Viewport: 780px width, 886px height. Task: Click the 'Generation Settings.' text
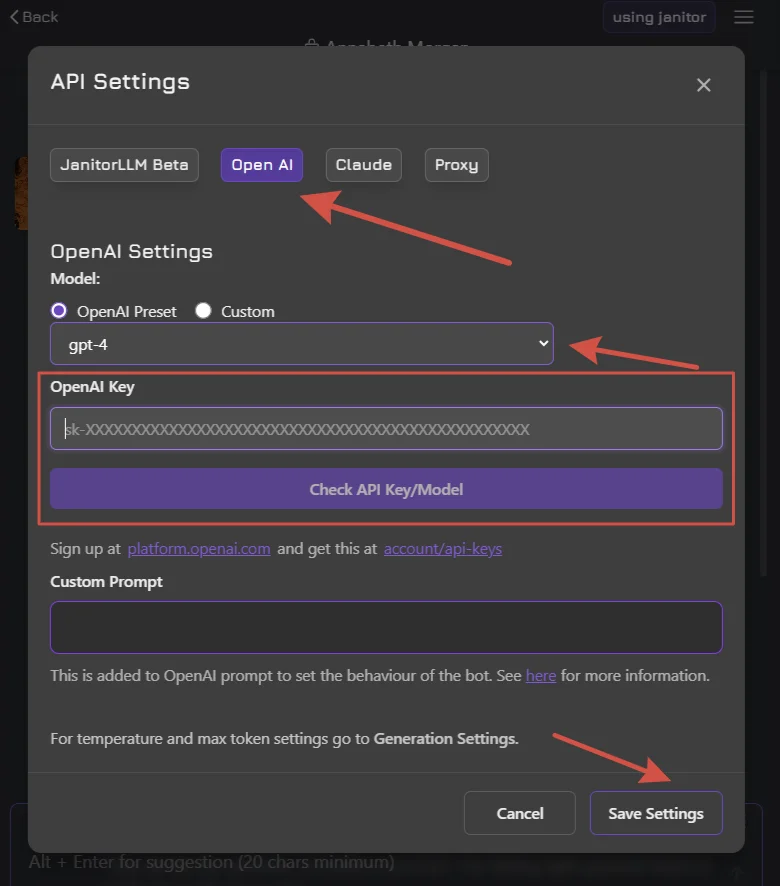(x=446, y=739)
